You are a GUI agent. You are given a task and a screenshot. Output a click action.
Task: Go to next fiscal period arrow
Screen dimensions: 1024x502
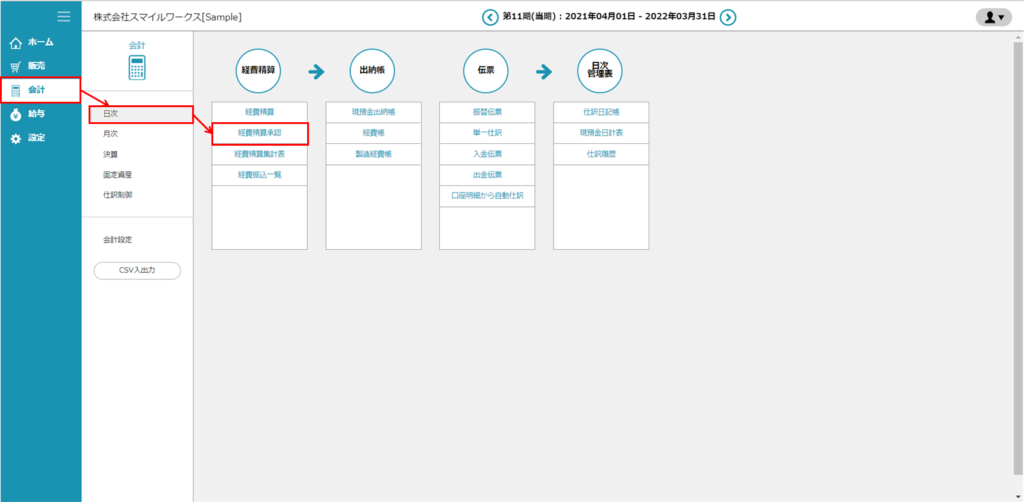click(x=728, y=17)
